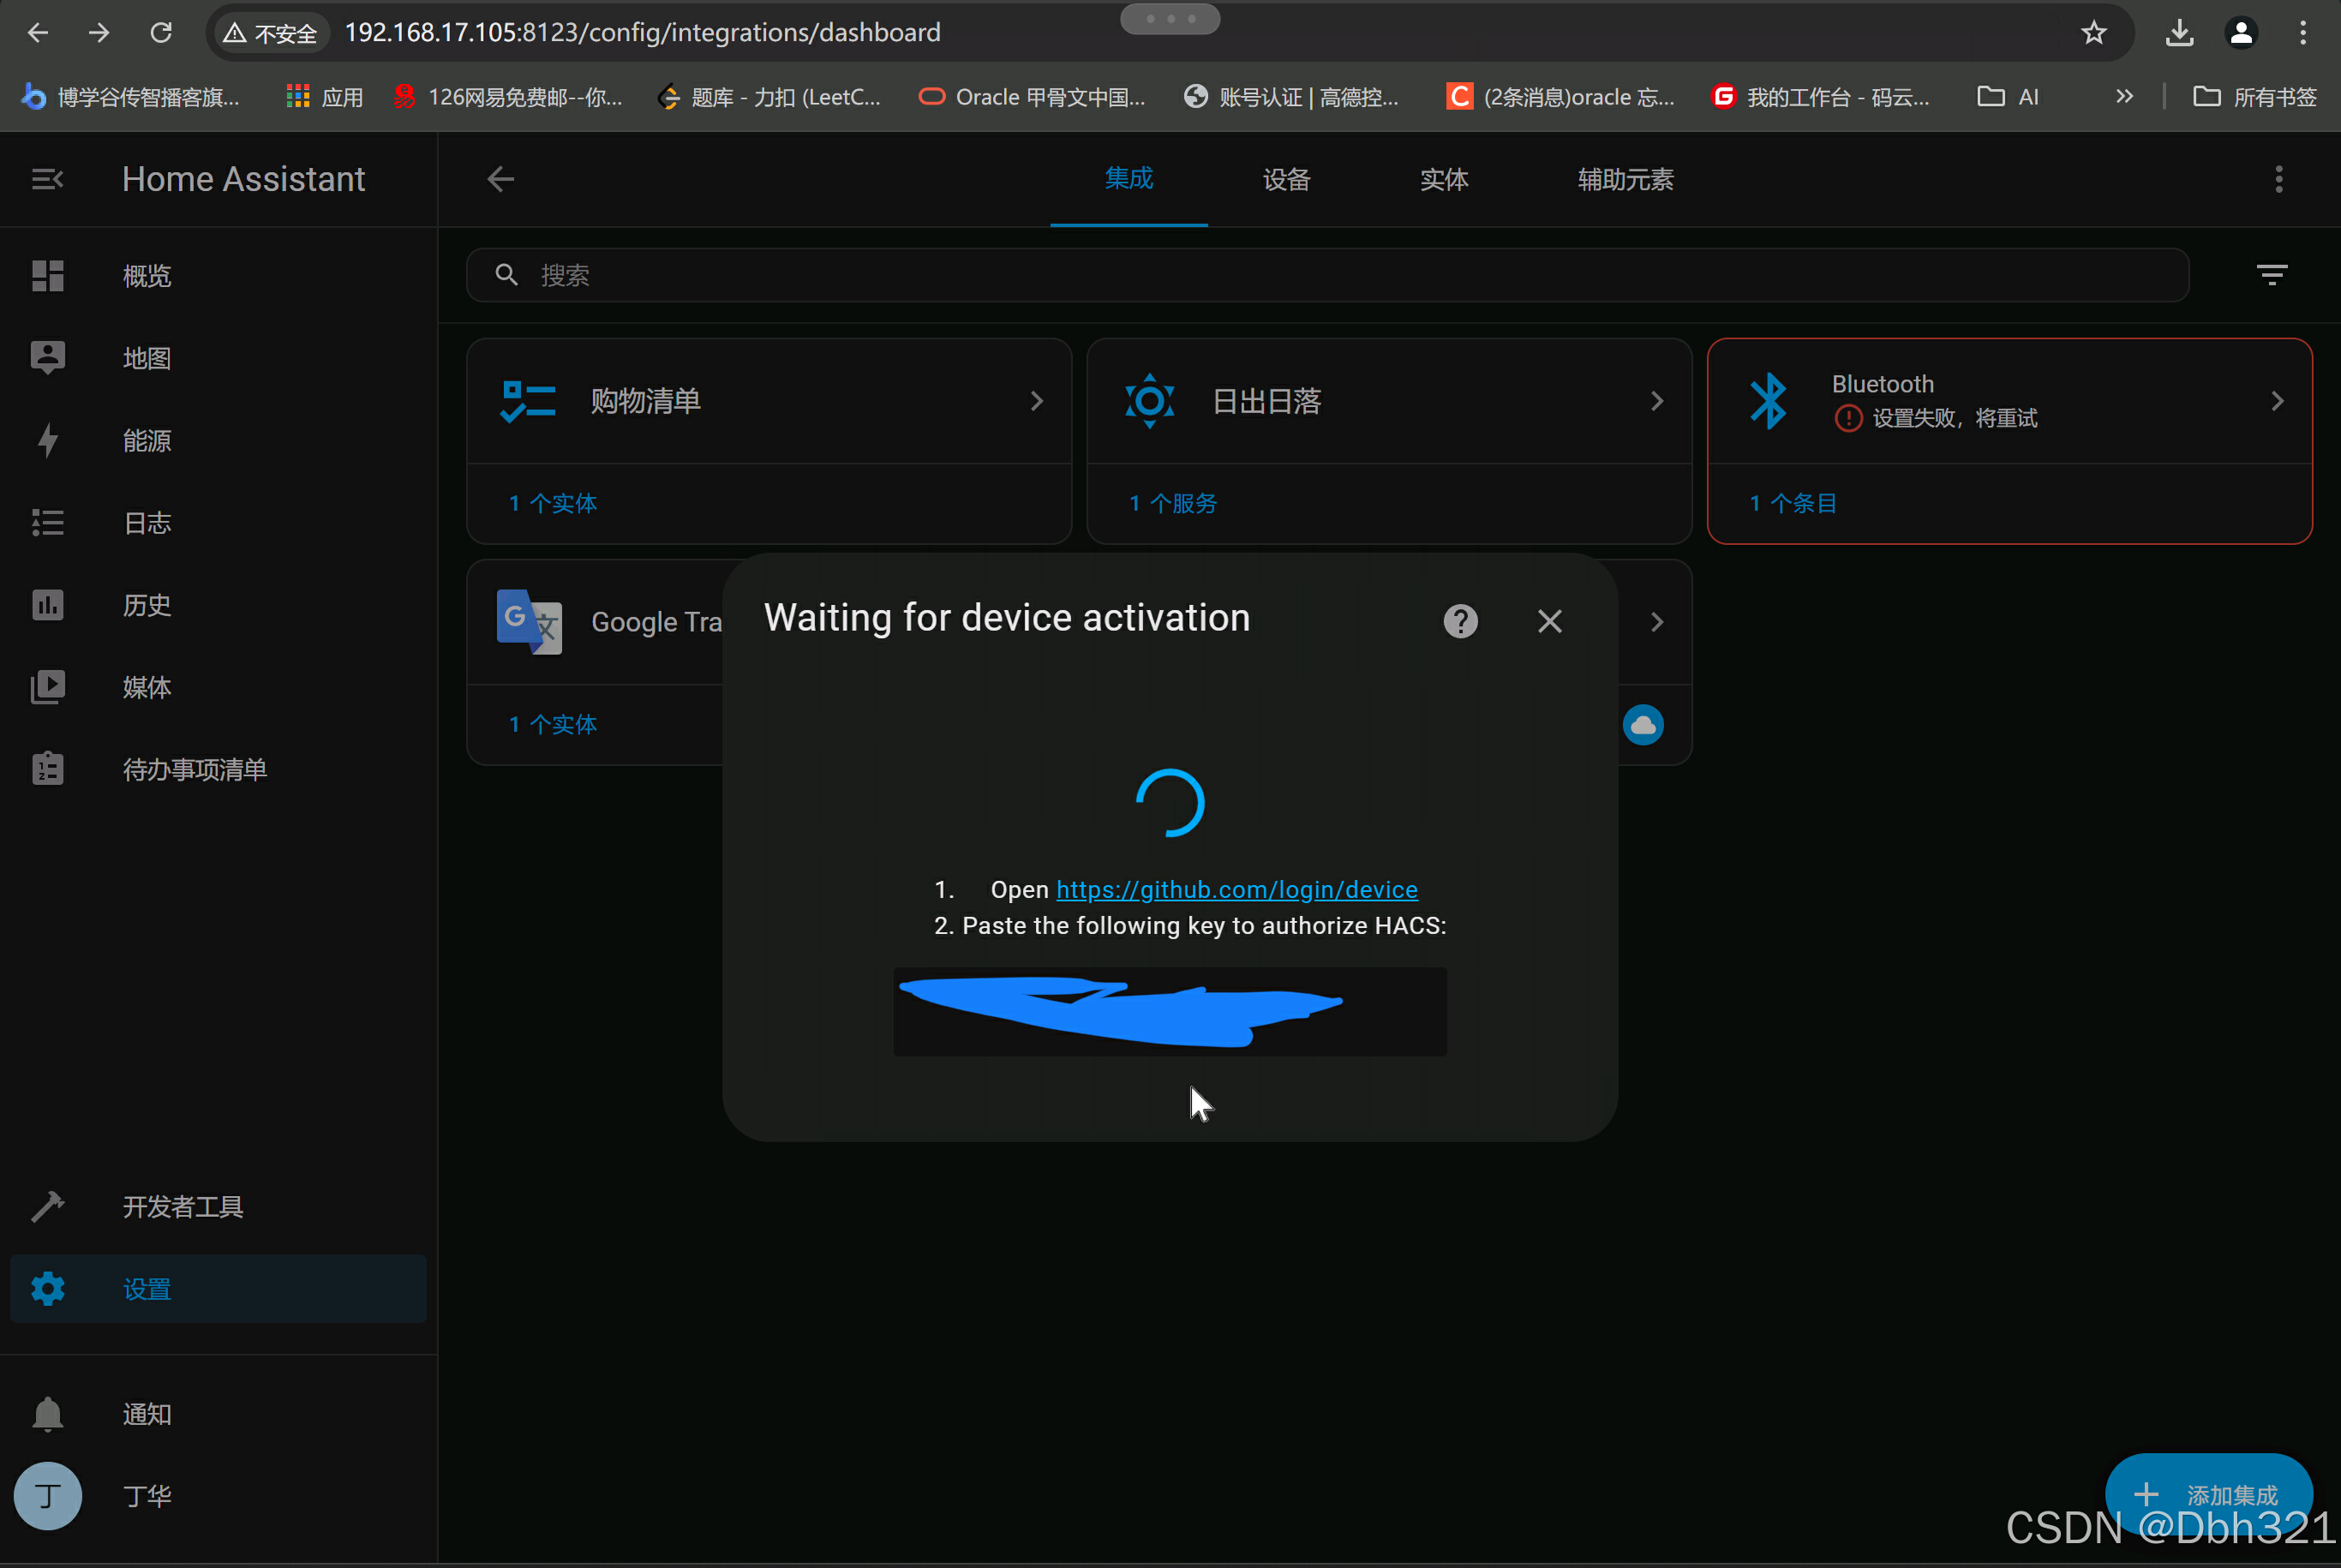Image resolution: width=2341 pixels, height=1568 pixels.
Task: Open the (2条消息)oracle CSDN bookmark
Action: click(1561, 97)
